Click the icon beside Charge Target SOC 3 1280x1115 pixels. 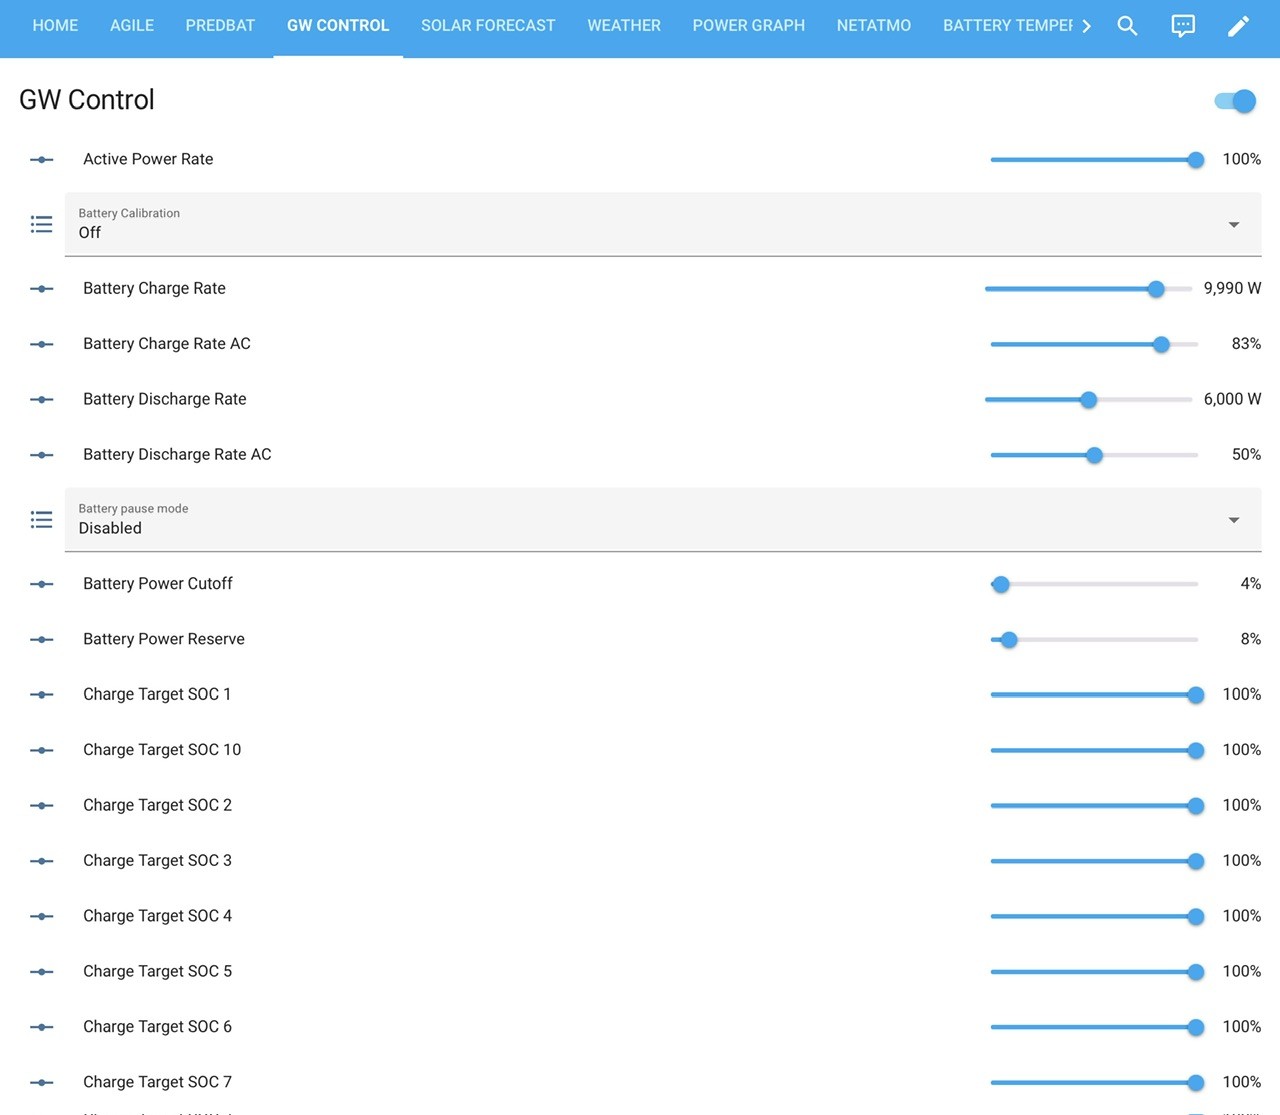pos(41,861)
